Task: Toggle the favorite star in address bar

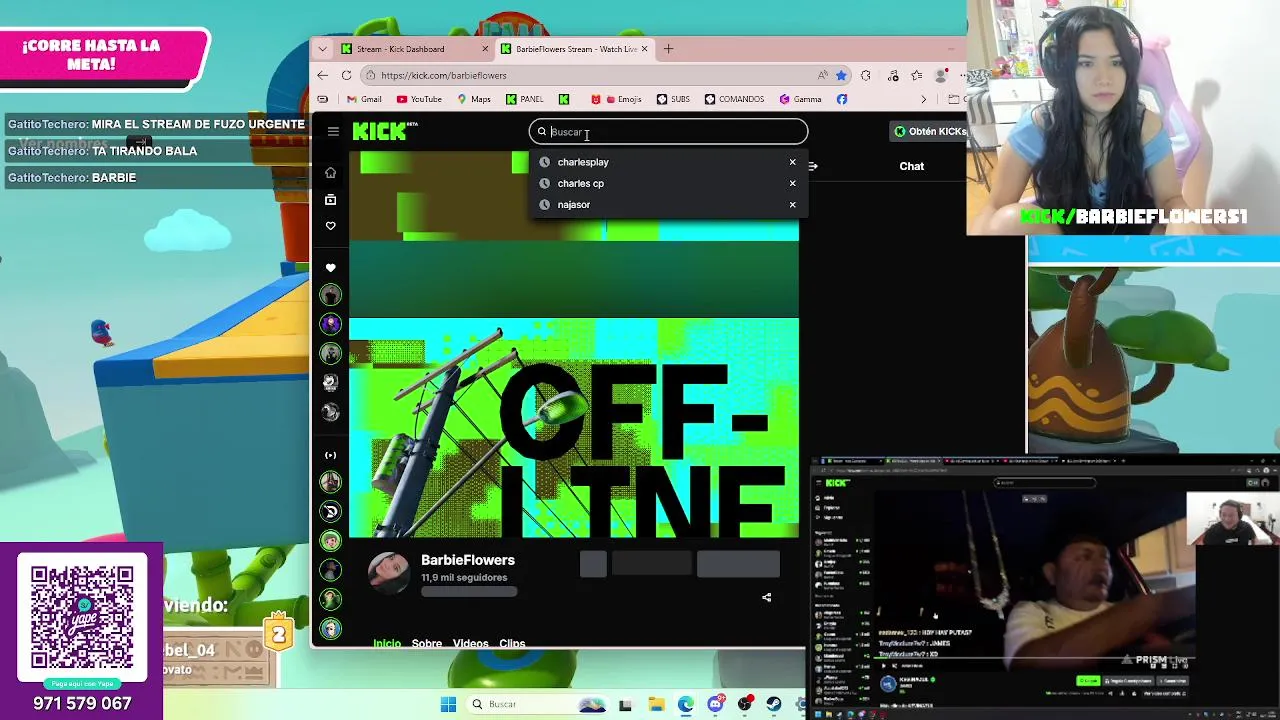Action: (841, 75)
